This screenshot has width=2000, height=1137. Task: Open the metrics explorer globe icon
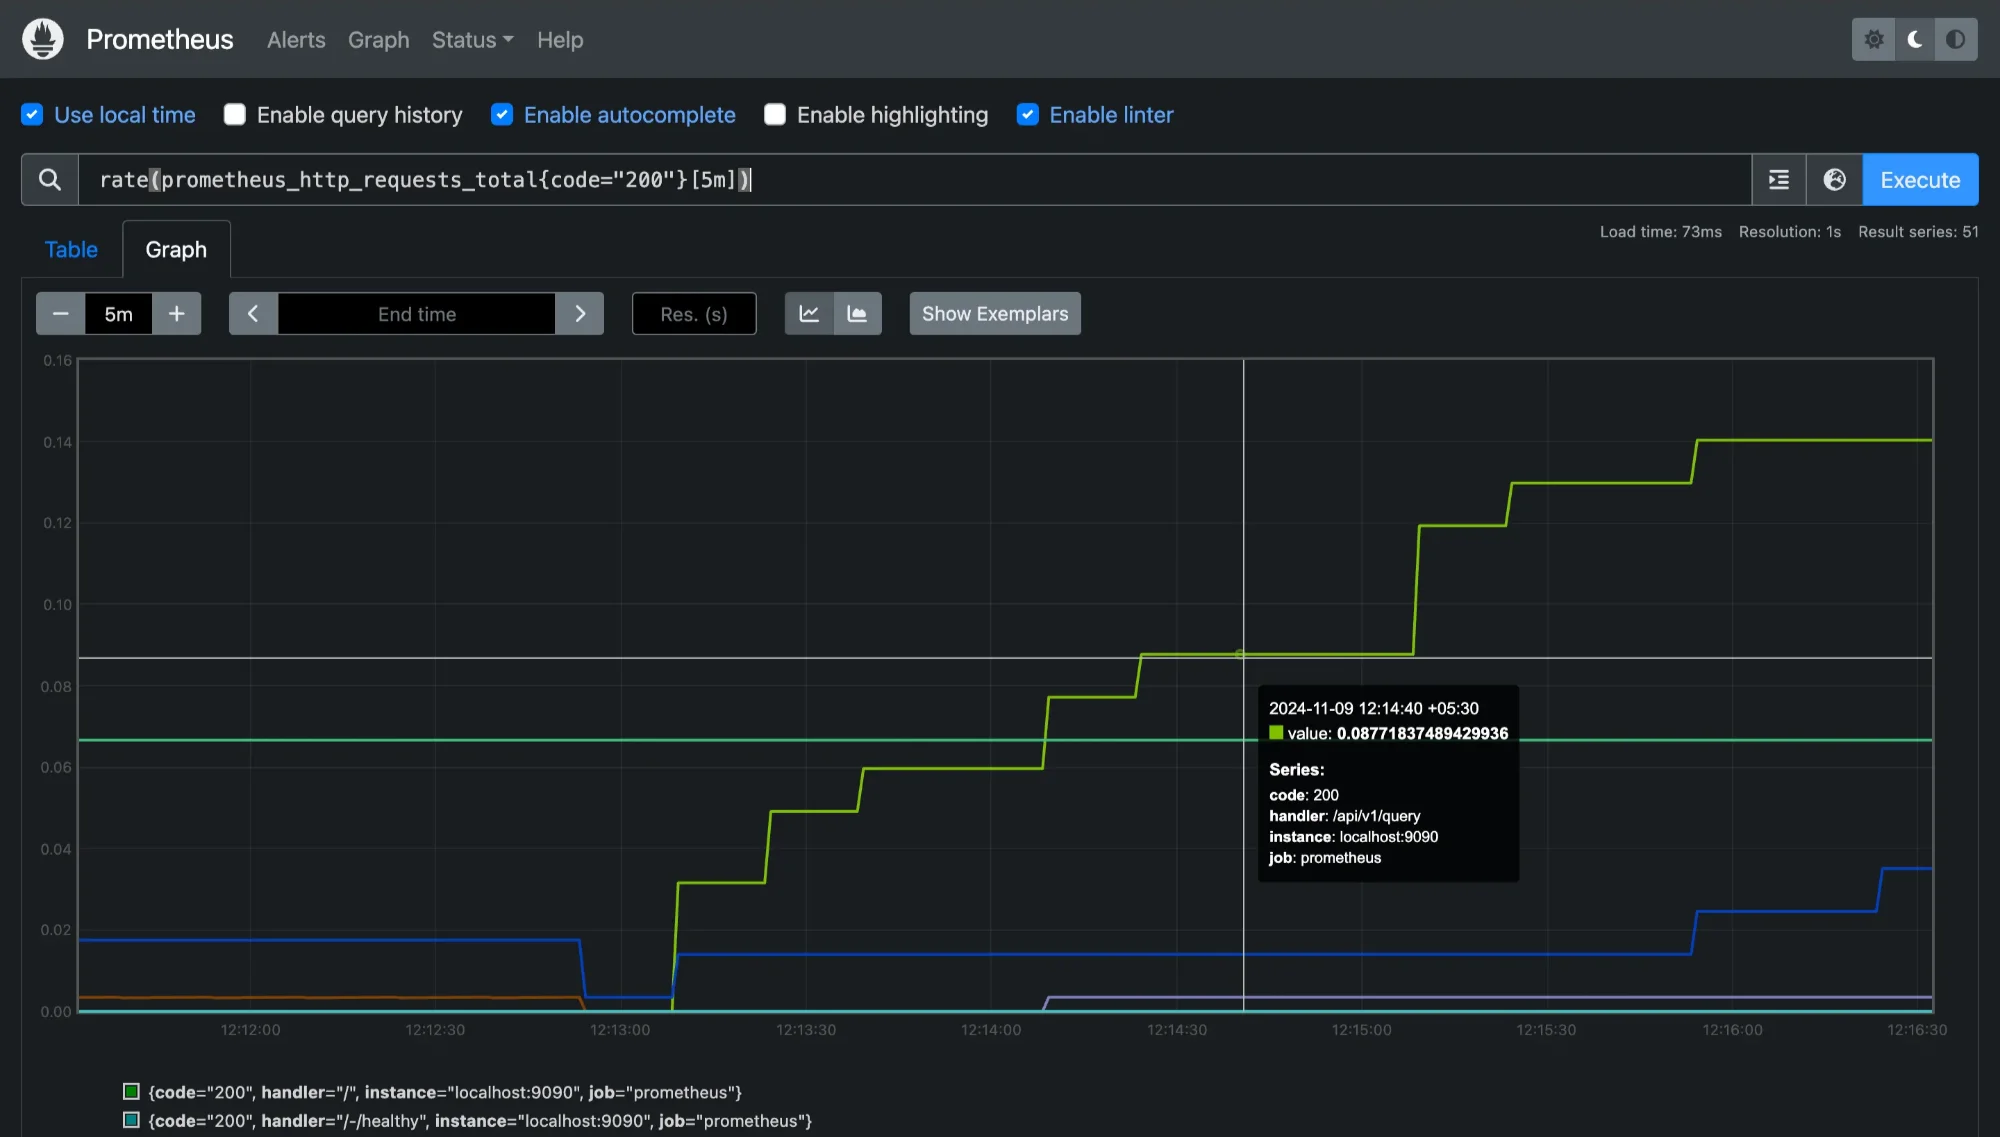coord(1835,180)
